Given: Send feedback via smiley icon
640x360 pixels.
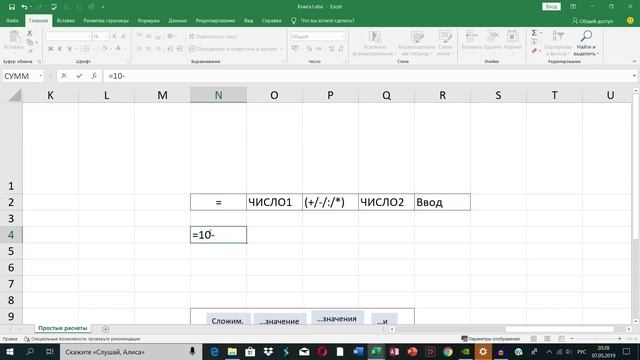Looking at the screenshot, I should pos(630,20).
